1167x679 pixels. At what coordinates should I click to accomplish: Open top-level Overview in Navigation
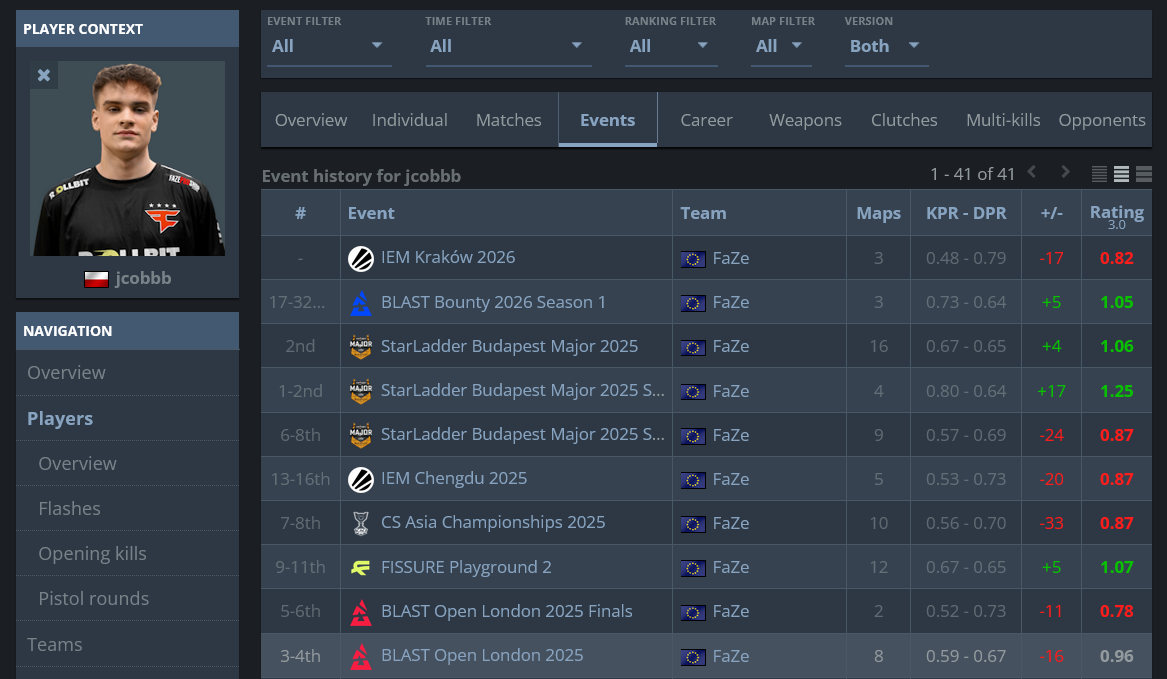point(127,372)
